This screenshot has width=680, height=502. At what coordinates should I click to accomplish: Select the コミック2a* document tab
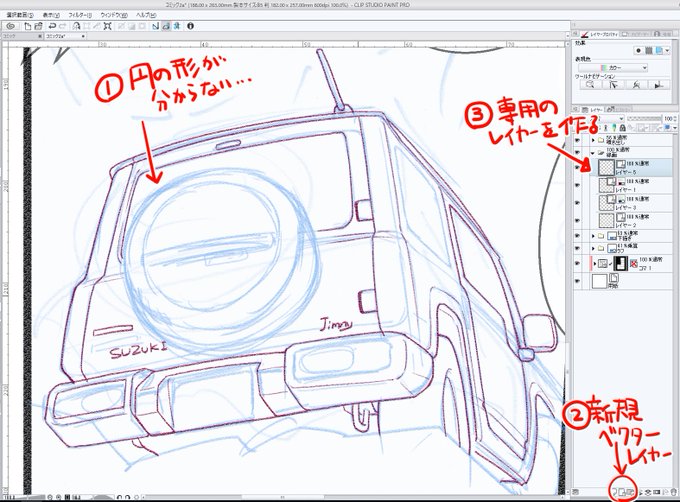click(65, 36)
